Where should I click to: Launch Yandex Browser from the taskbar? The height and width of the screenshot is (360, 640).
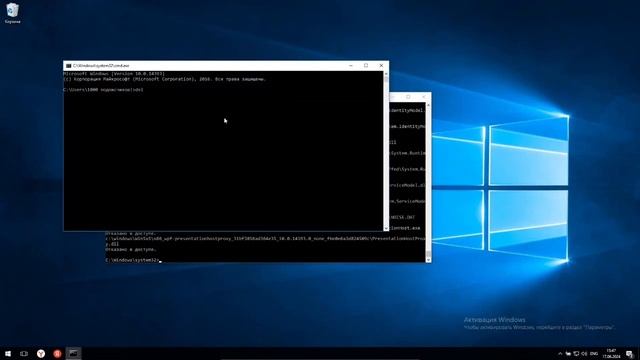[41, 353]
